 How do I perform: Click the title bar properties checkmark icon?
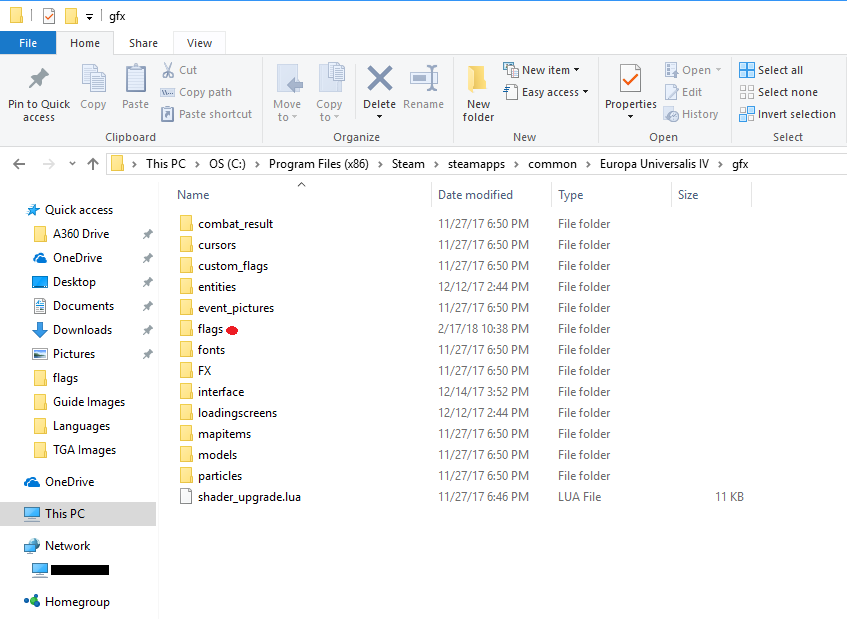coord(49,16)
